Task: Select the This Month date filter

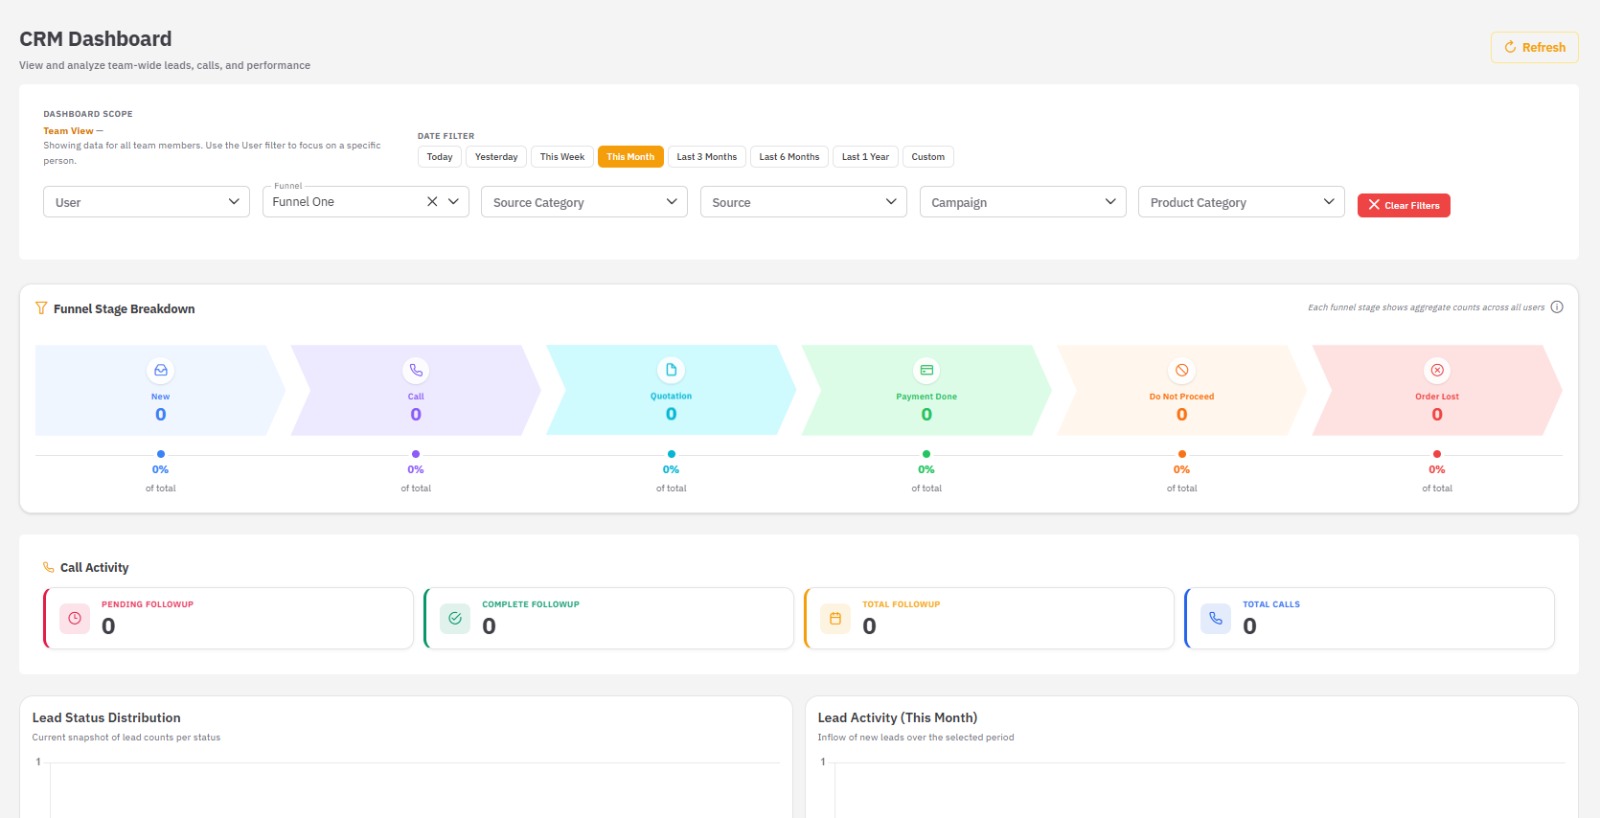Action: [630, 157]
